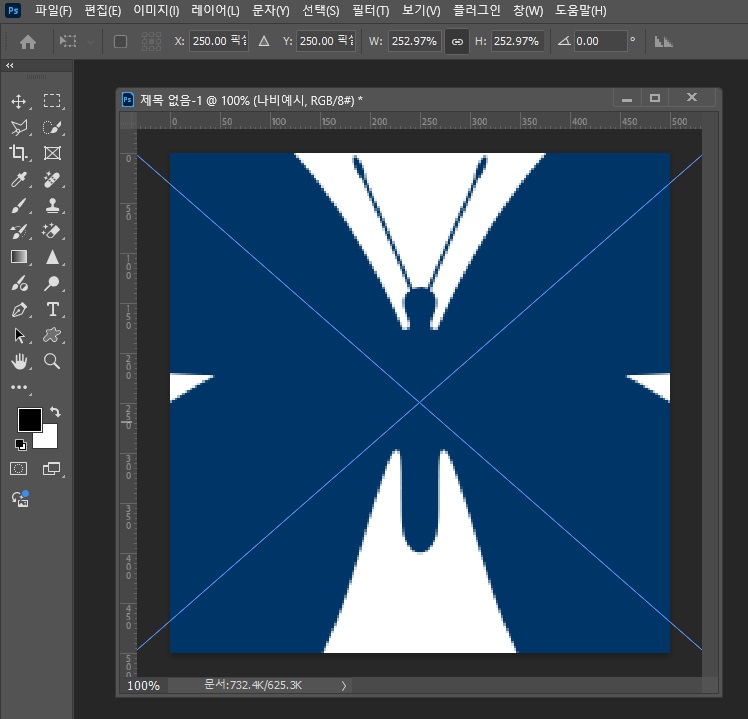Select the Brush tool
The width and height of the screenshot is (748, 719).
18,206
